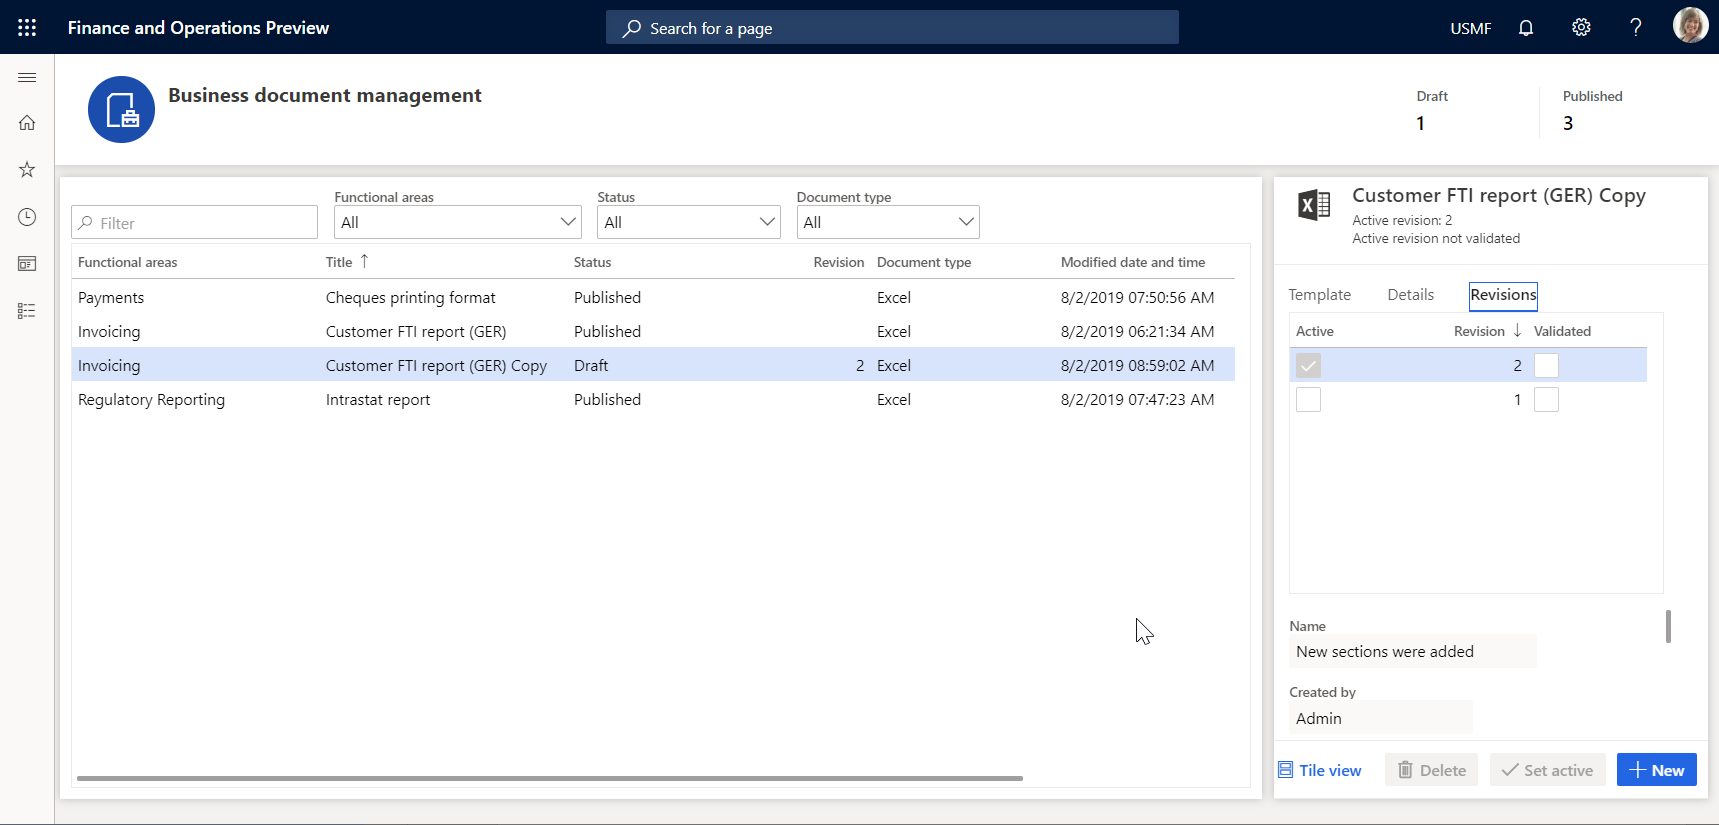Select the Revisions tab
This screenshot has width=1719, height=825.
tap(1503, 295)
